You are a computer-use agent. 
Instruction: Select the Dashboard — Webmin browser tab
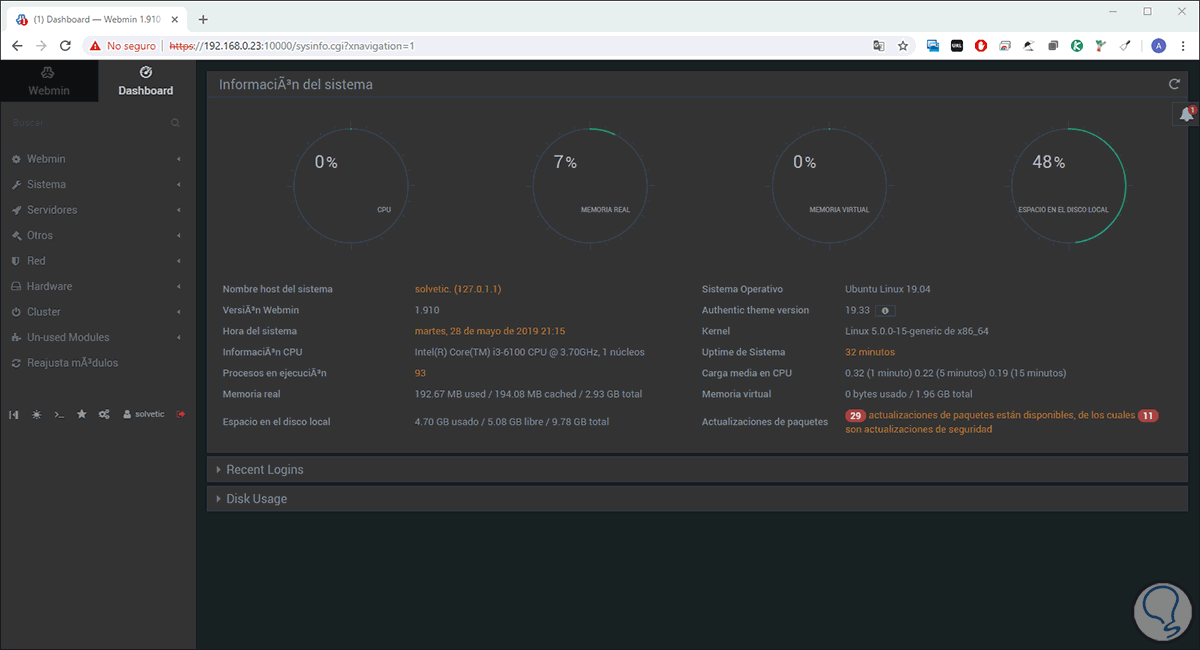[x=97, y=19]
